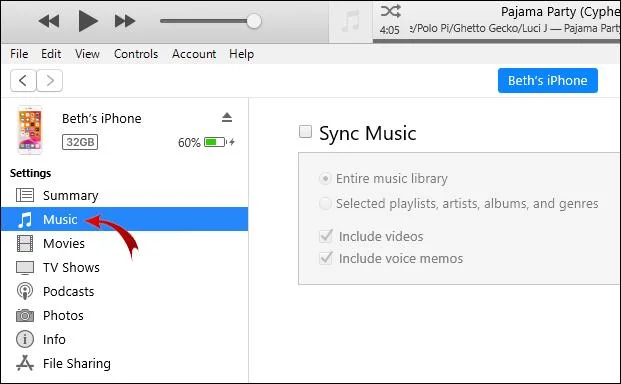
Task: Toggle the Include videos checkbox
Action: coord(326,236)
